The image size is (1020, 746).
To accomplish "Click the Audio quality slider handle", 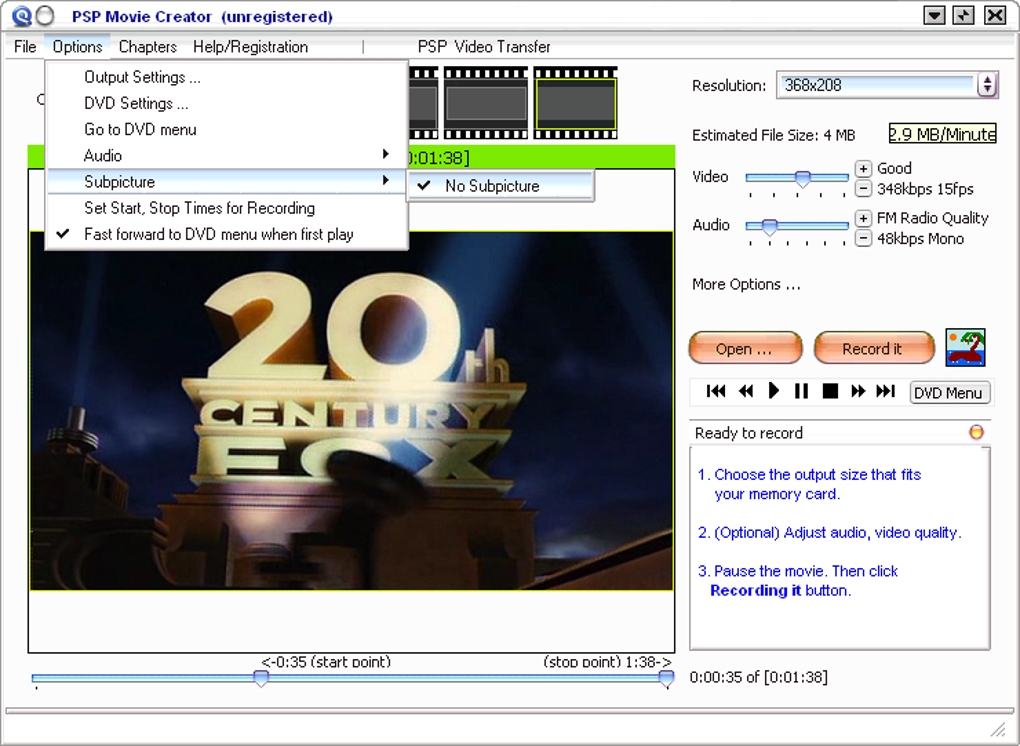I will click(x=770, y=227).
